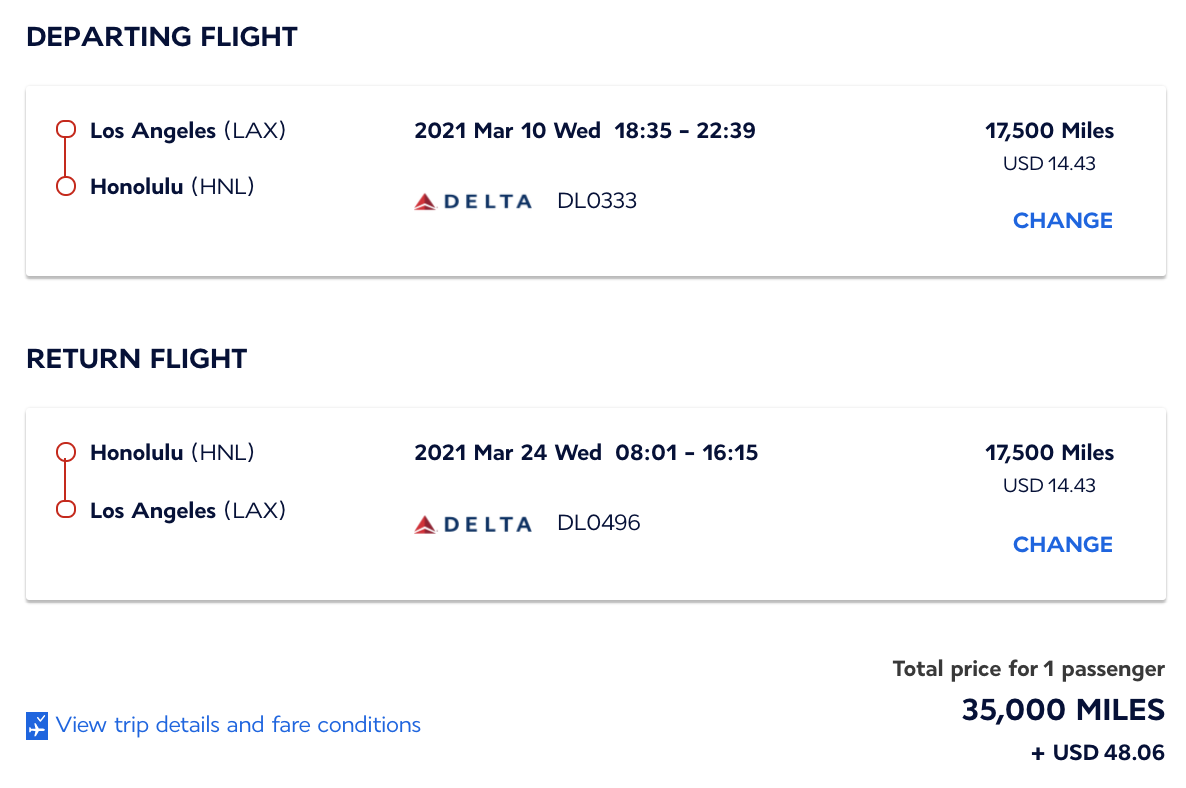Select the DEPARTING FLIGHT section header
Screen dimensions: 1186x788
(x=162, y=37)
